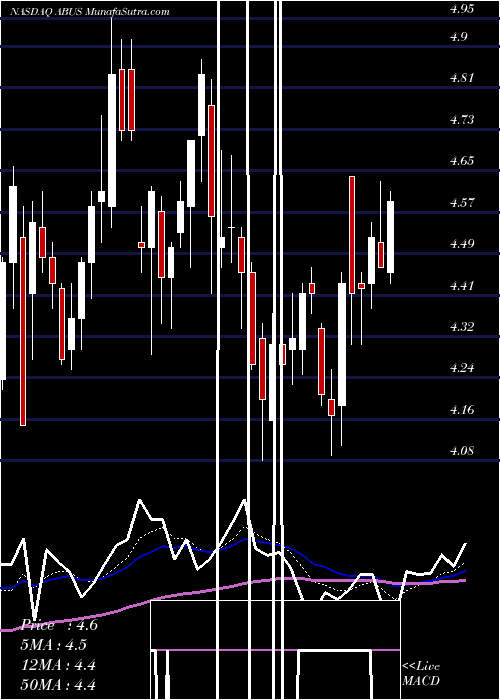This screenshot has height=700, width=500.
Task: Click the 4.9 price axis label
Action: [x=460, y=36]
